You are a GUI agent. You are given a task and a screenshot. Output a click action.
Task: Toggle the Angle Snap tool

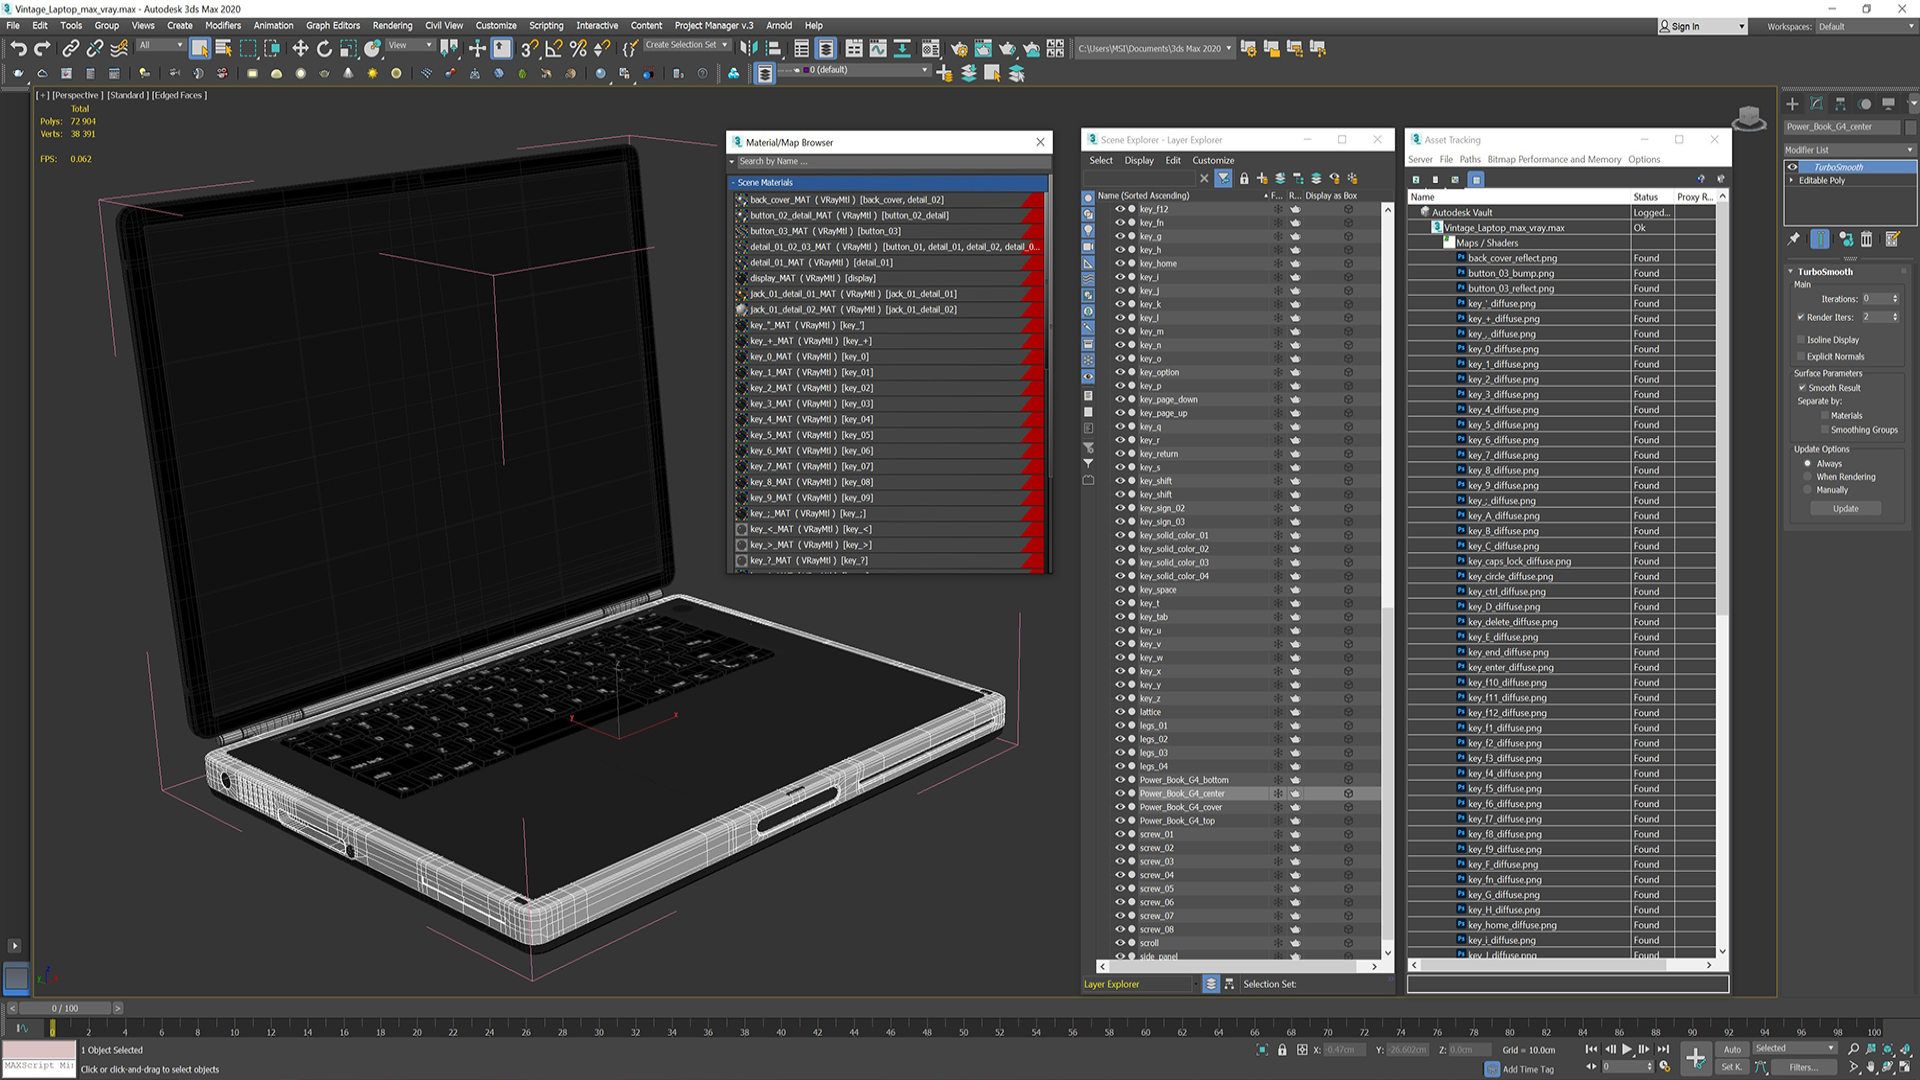click(x=554, y=47)
